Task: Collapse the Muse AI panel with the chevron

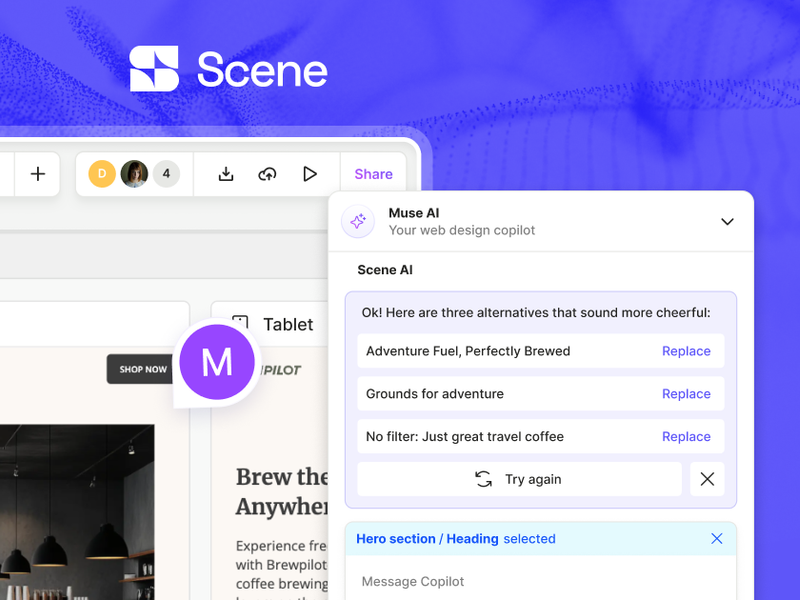Action: tap(727, 222)
